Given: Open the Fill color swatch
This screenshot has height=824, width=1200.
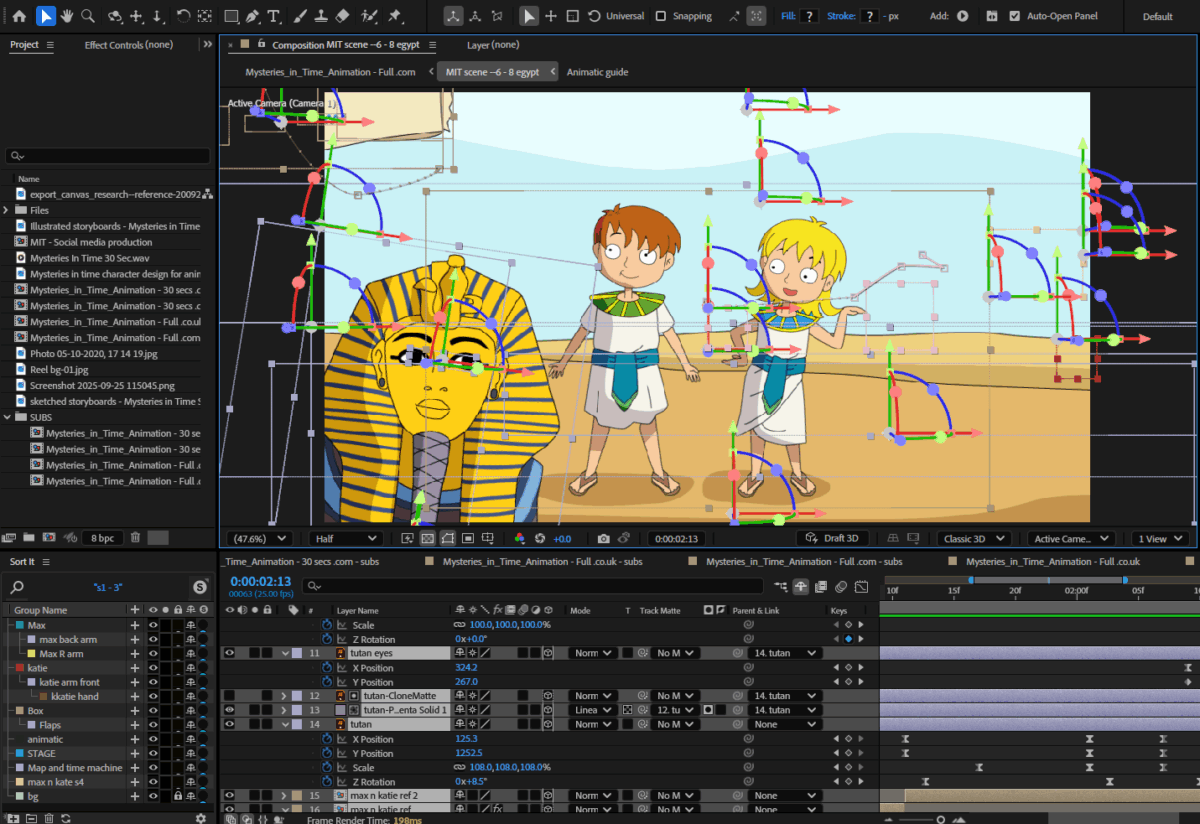Looking at the screenshot, I should click(809, 16).
